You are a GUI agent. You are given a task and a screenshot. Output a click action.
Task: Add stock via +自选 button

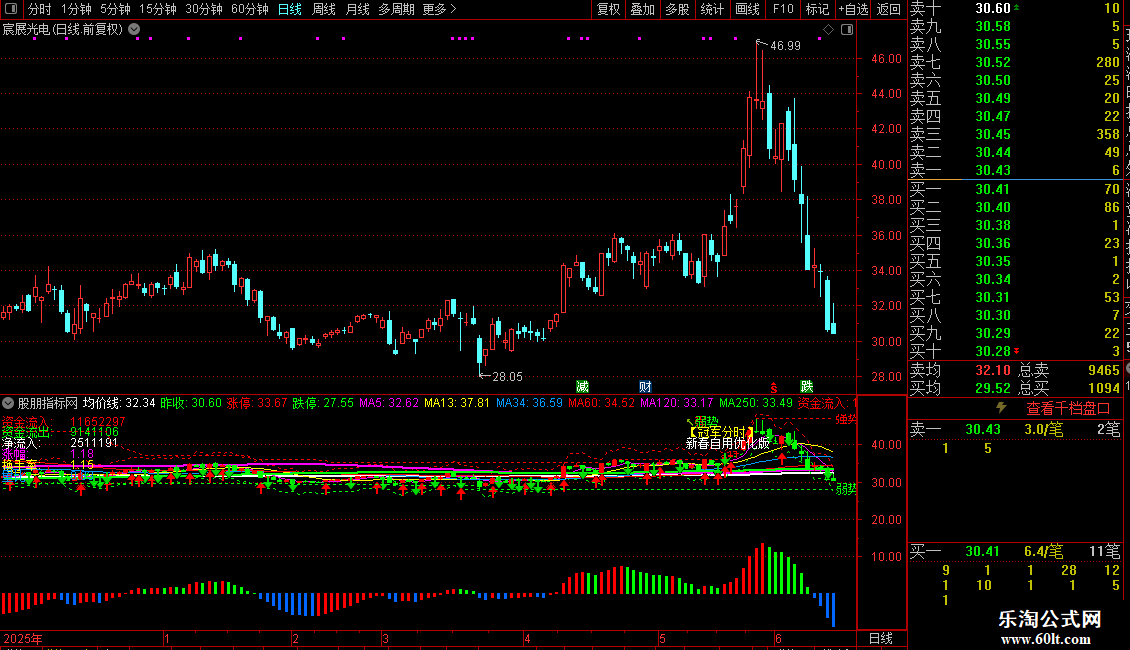pos(854,9)
